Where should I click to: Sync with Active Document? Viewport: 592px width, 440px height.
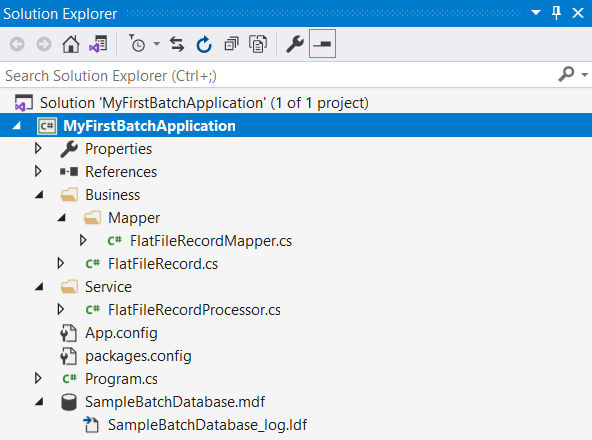click(x=177, y=44)
